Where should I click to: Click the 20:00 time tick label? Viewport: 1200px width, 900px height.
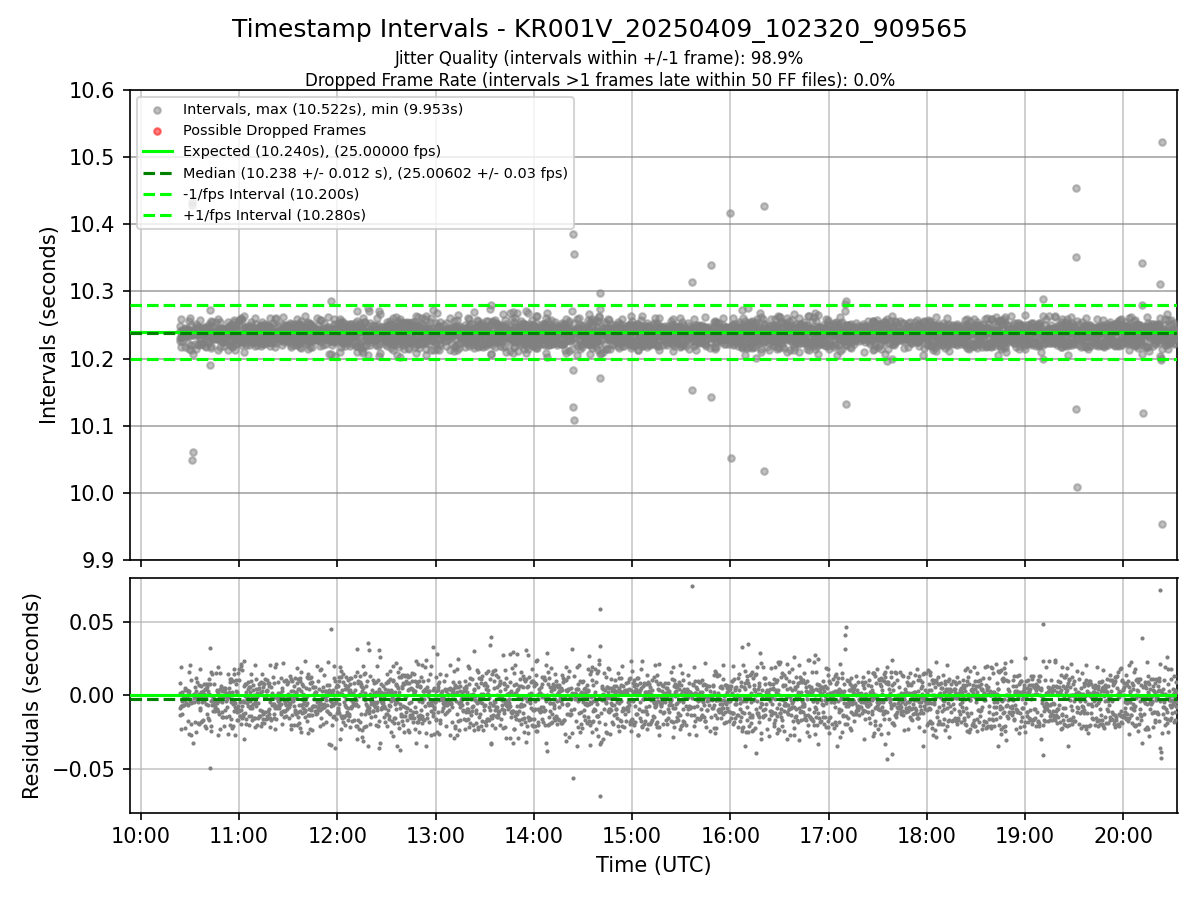click(1123, 836)
